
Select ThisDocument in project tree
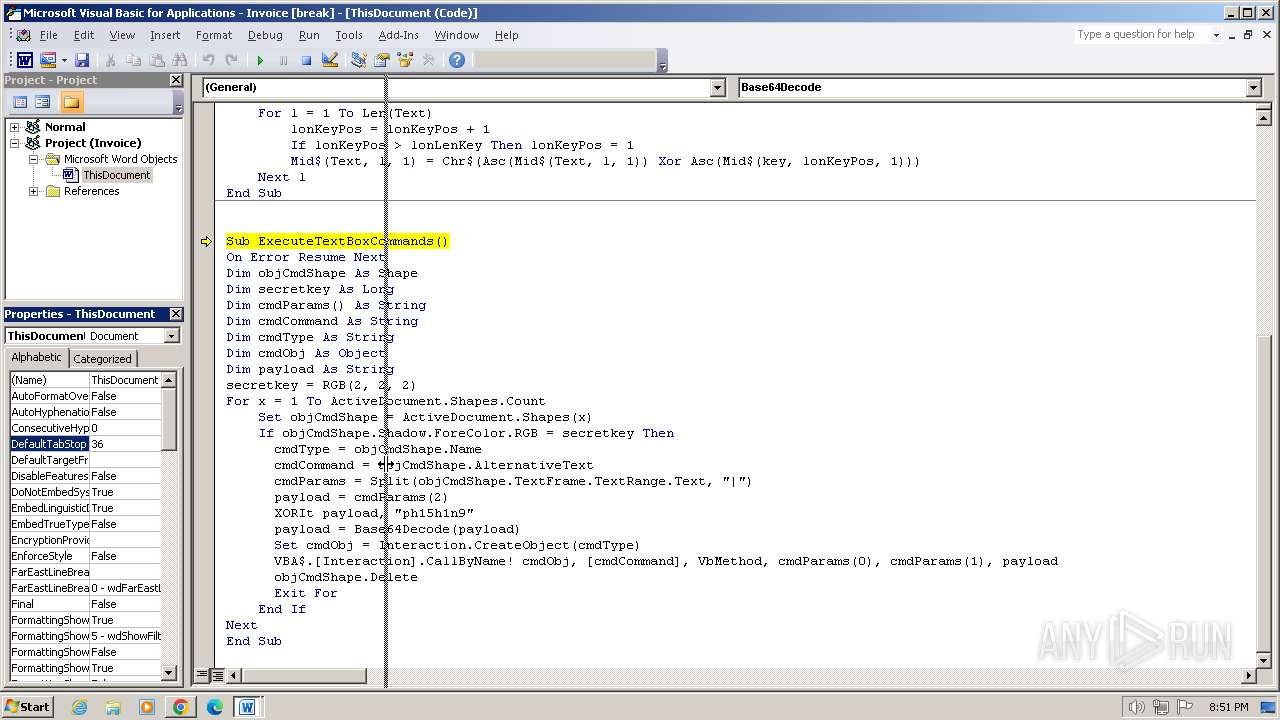[116, 175]
